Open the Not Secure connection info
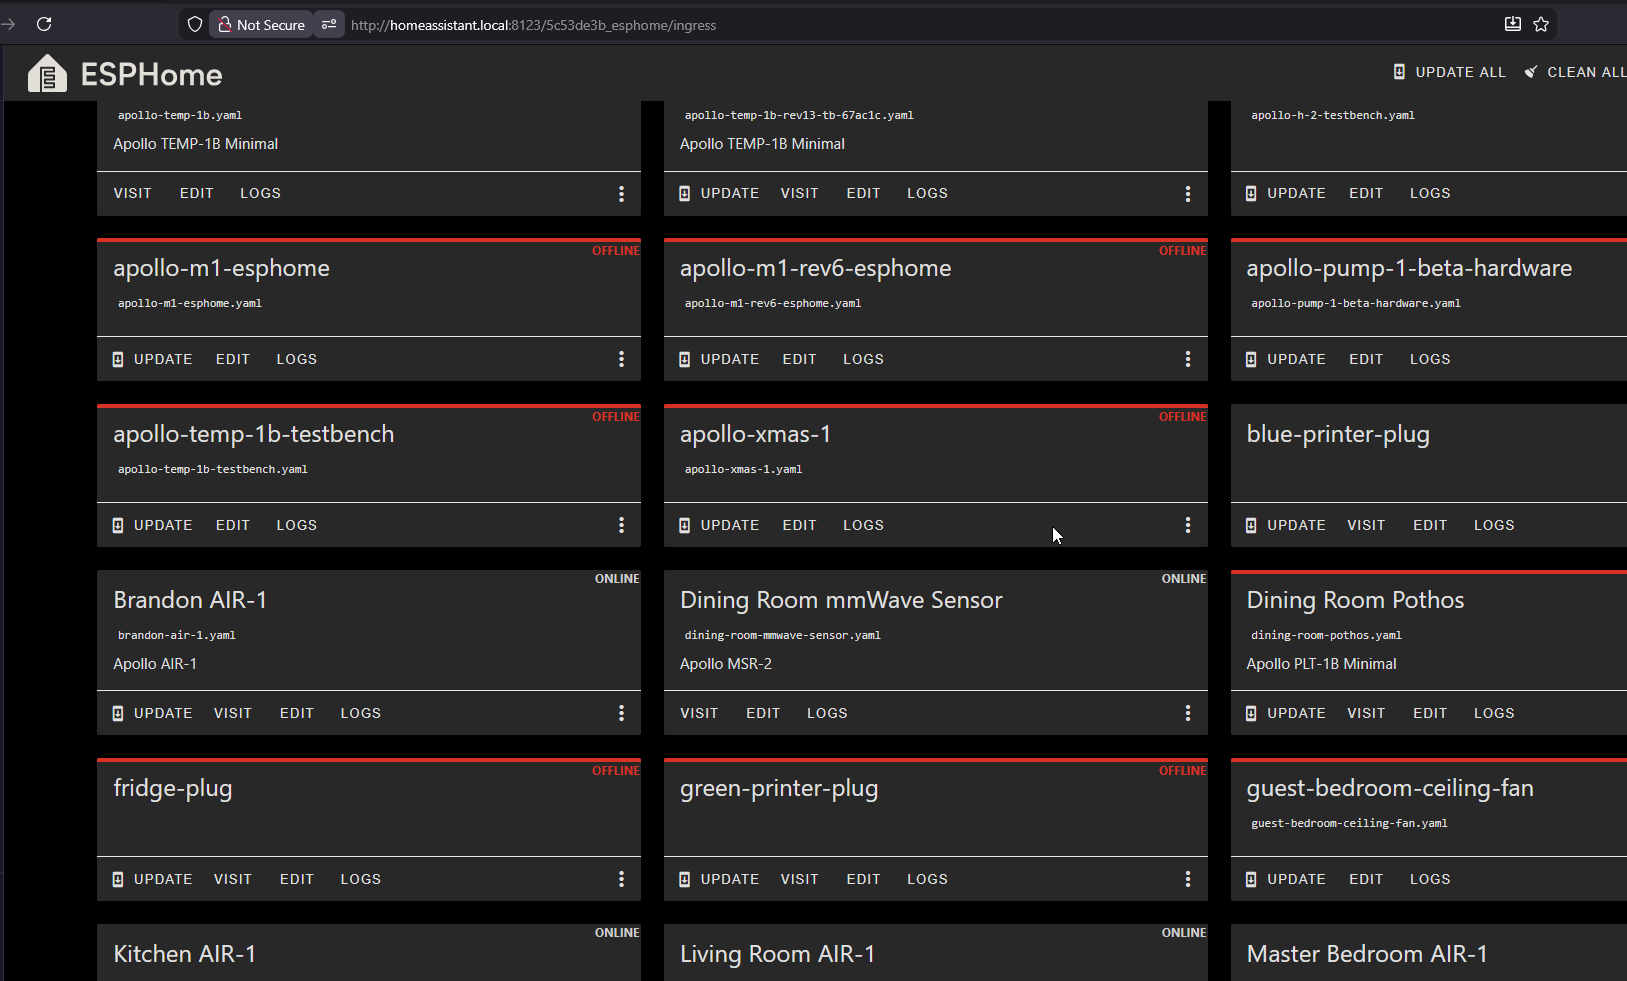The height and width of the screenshot is (981, 1627). coord(261,24)
